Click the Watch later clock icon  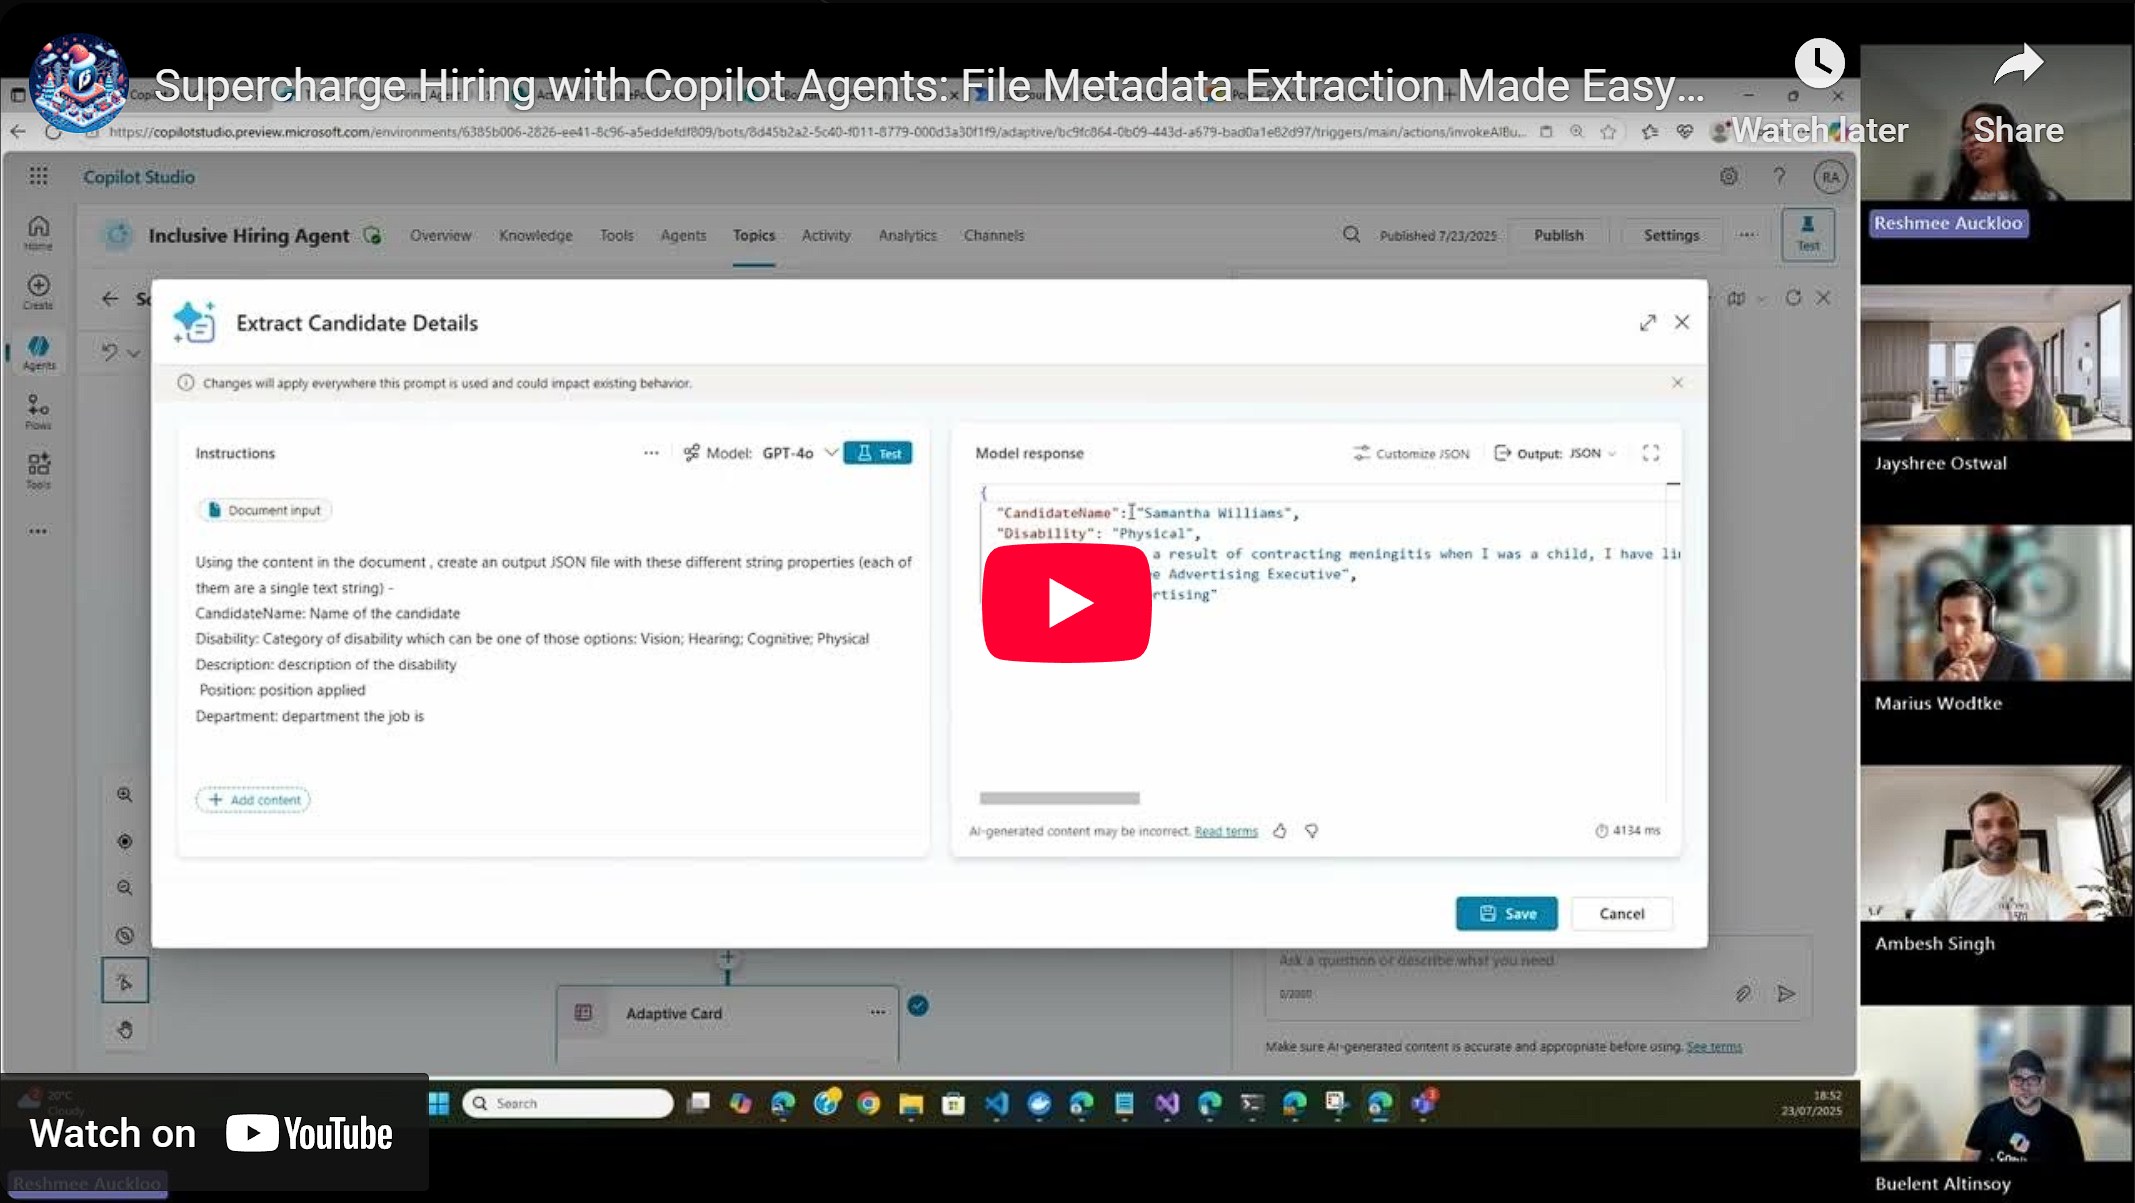point(1819,64)
